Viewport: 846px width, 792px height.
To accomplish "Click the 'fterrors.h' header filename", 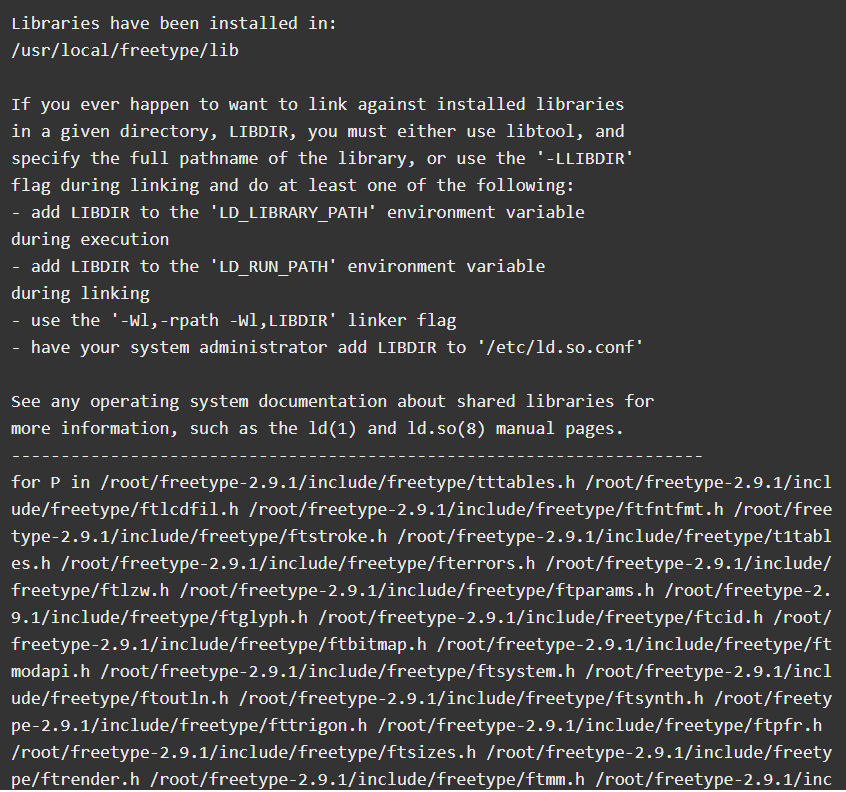I will point(486,563).
